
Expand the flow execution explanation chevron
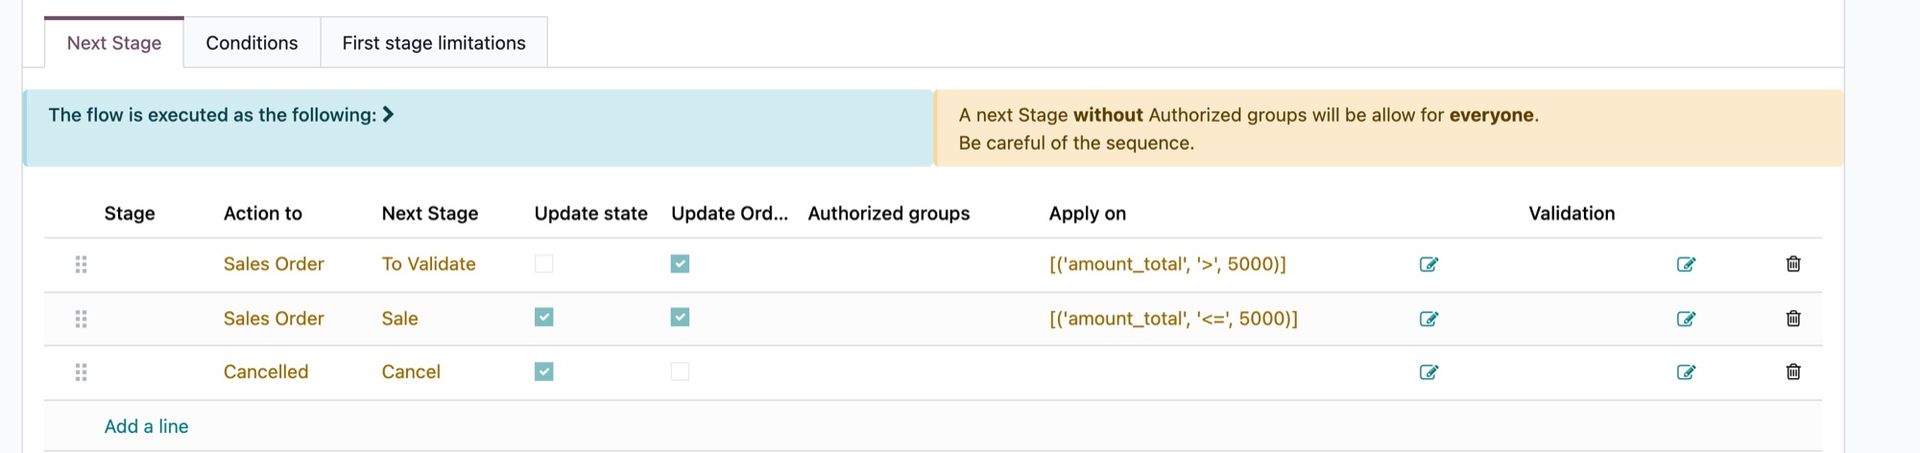pos(388,115)
